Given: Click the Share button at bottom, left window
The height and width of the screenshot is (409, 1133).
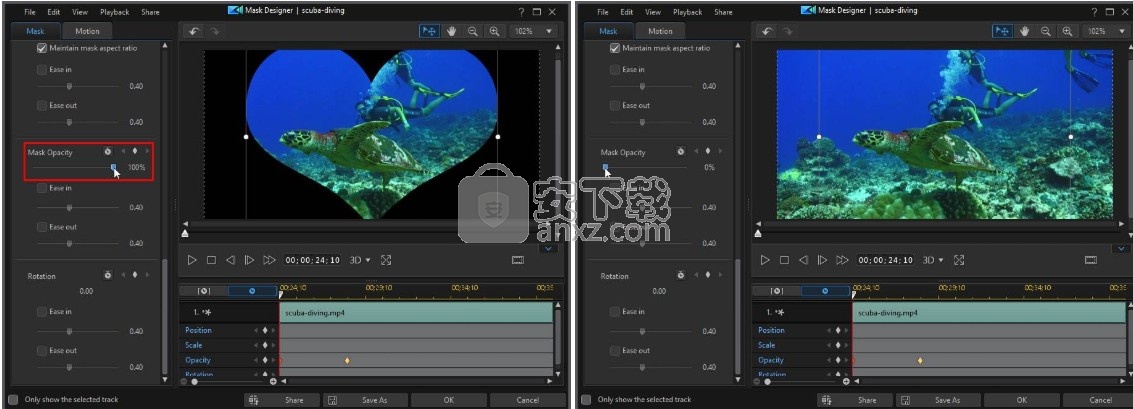Looking at the screenshot, I should click(x=283, y=400).
